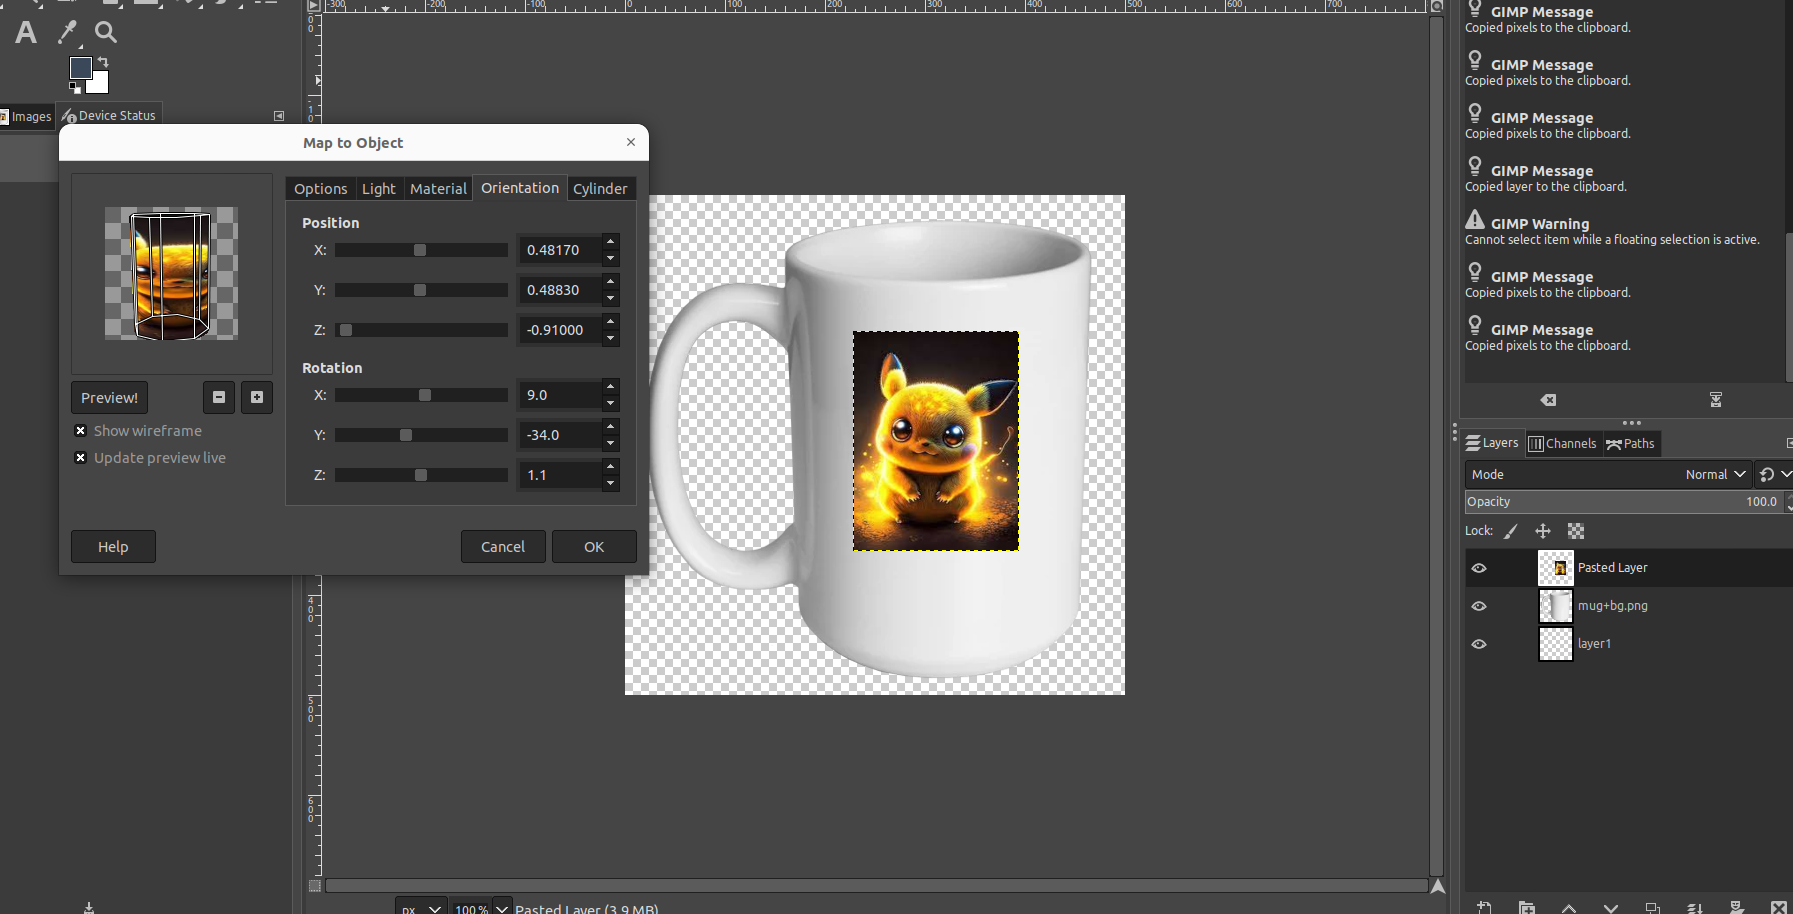
Task: Click the Position Z slider
Action: tap(421, 330)
